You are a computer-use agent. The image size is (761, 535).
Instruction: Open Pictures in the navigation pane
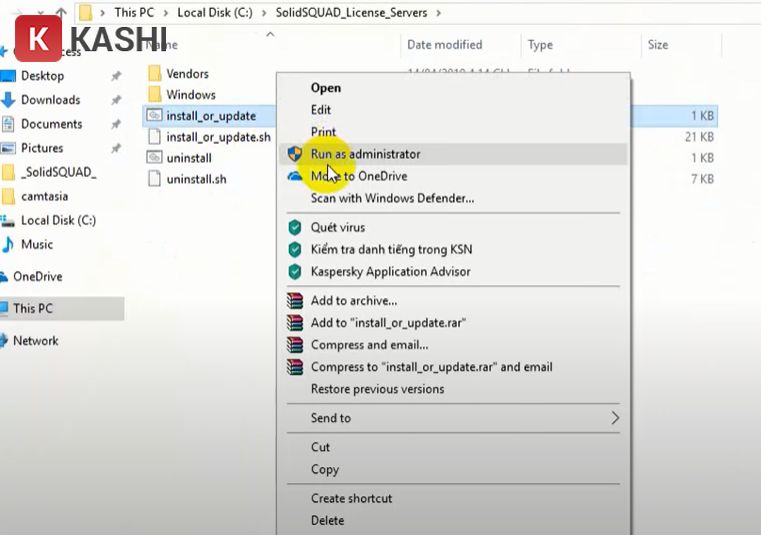42,148
